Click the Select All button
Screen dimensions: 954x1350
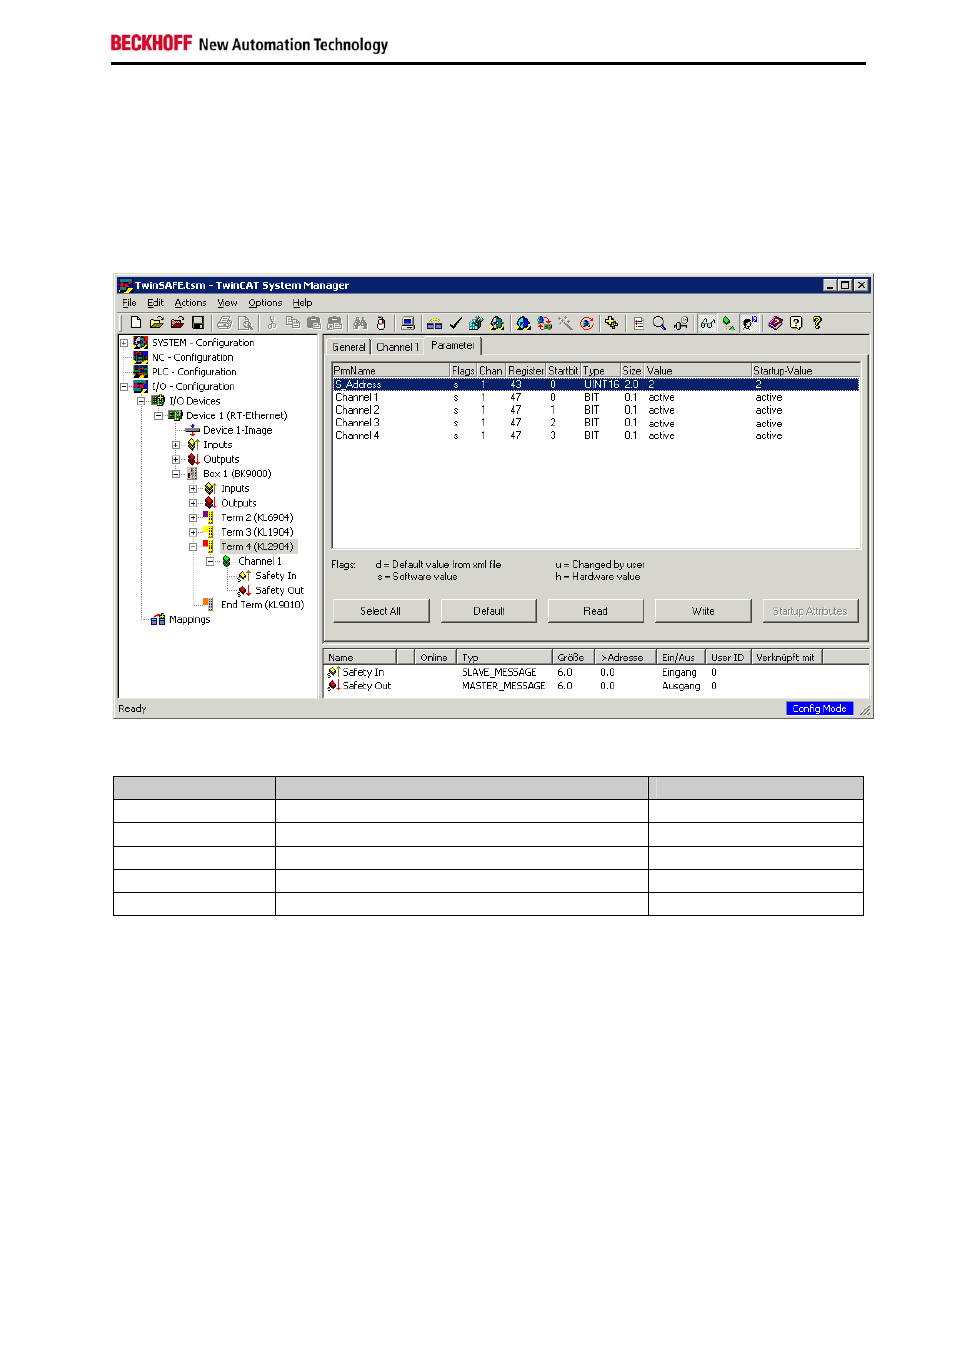(x=381, y=611)
